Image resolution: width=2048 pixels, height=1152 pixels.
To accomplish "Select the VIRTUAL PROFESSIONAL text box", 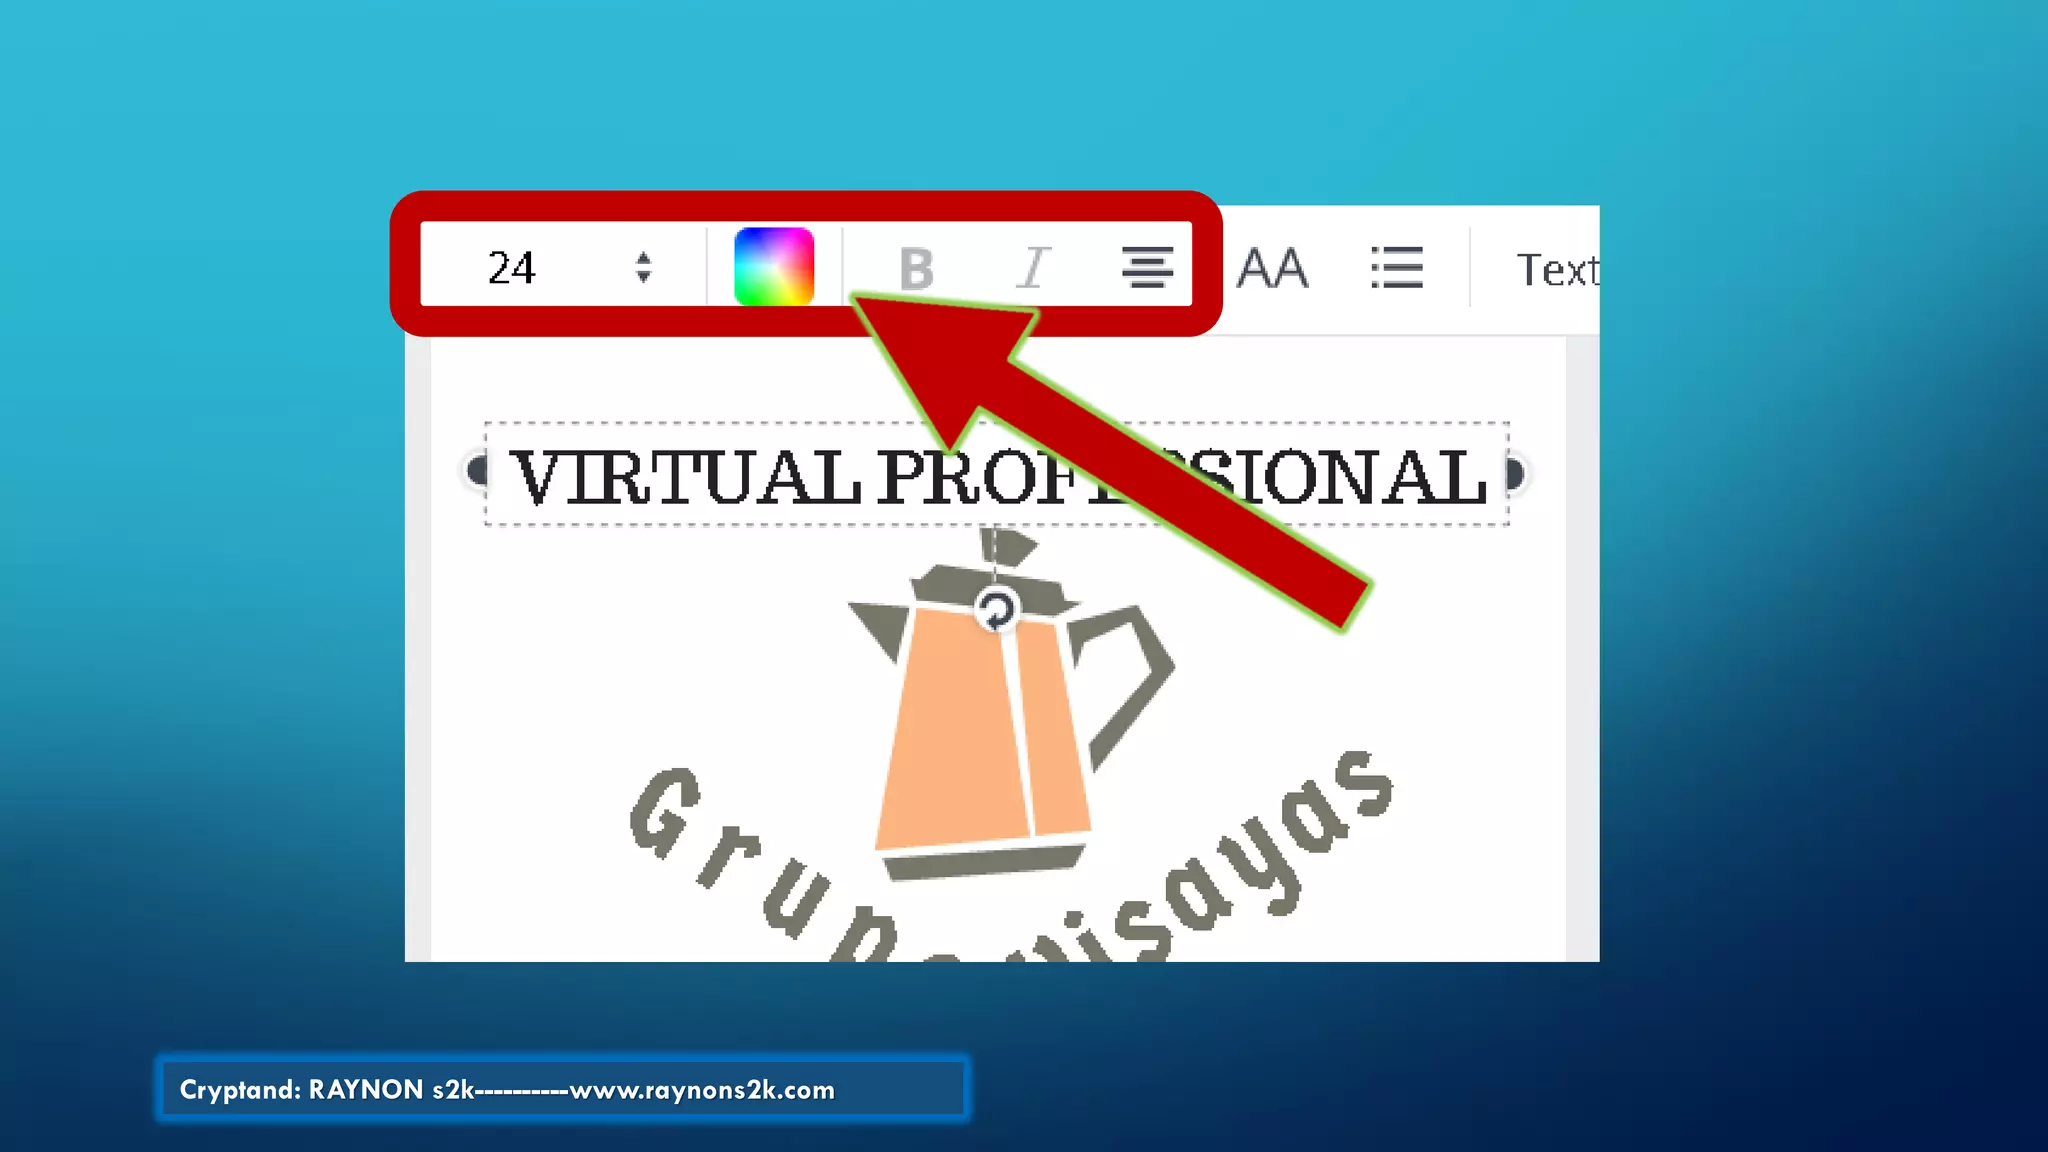I will pos(700,477).
